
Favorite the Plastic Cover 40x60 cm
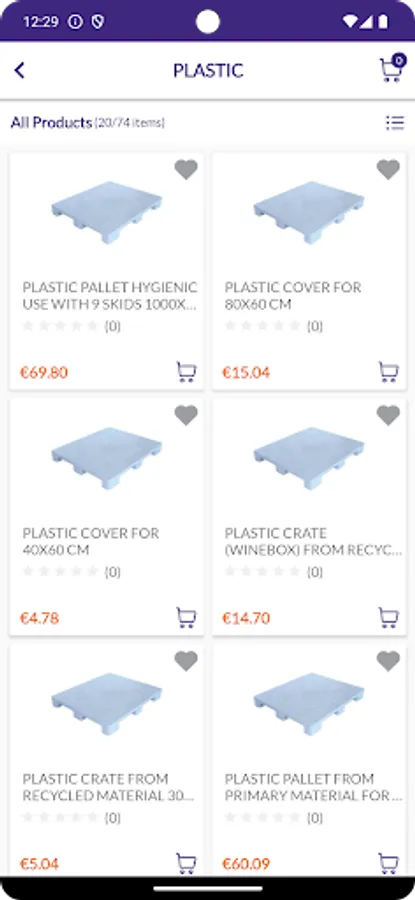coord(186,415)
